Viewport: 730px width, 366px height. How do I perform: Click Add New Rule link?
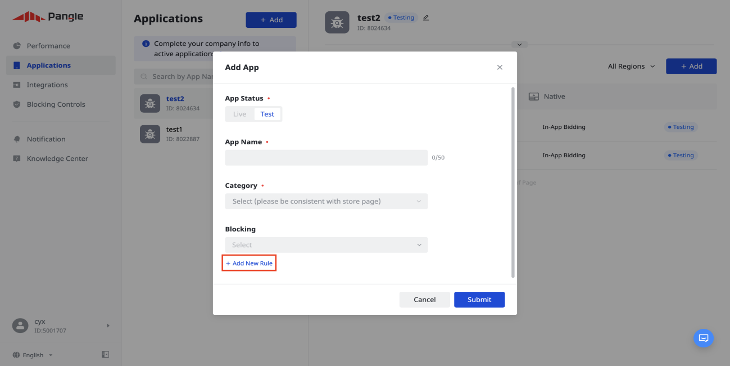249,263
